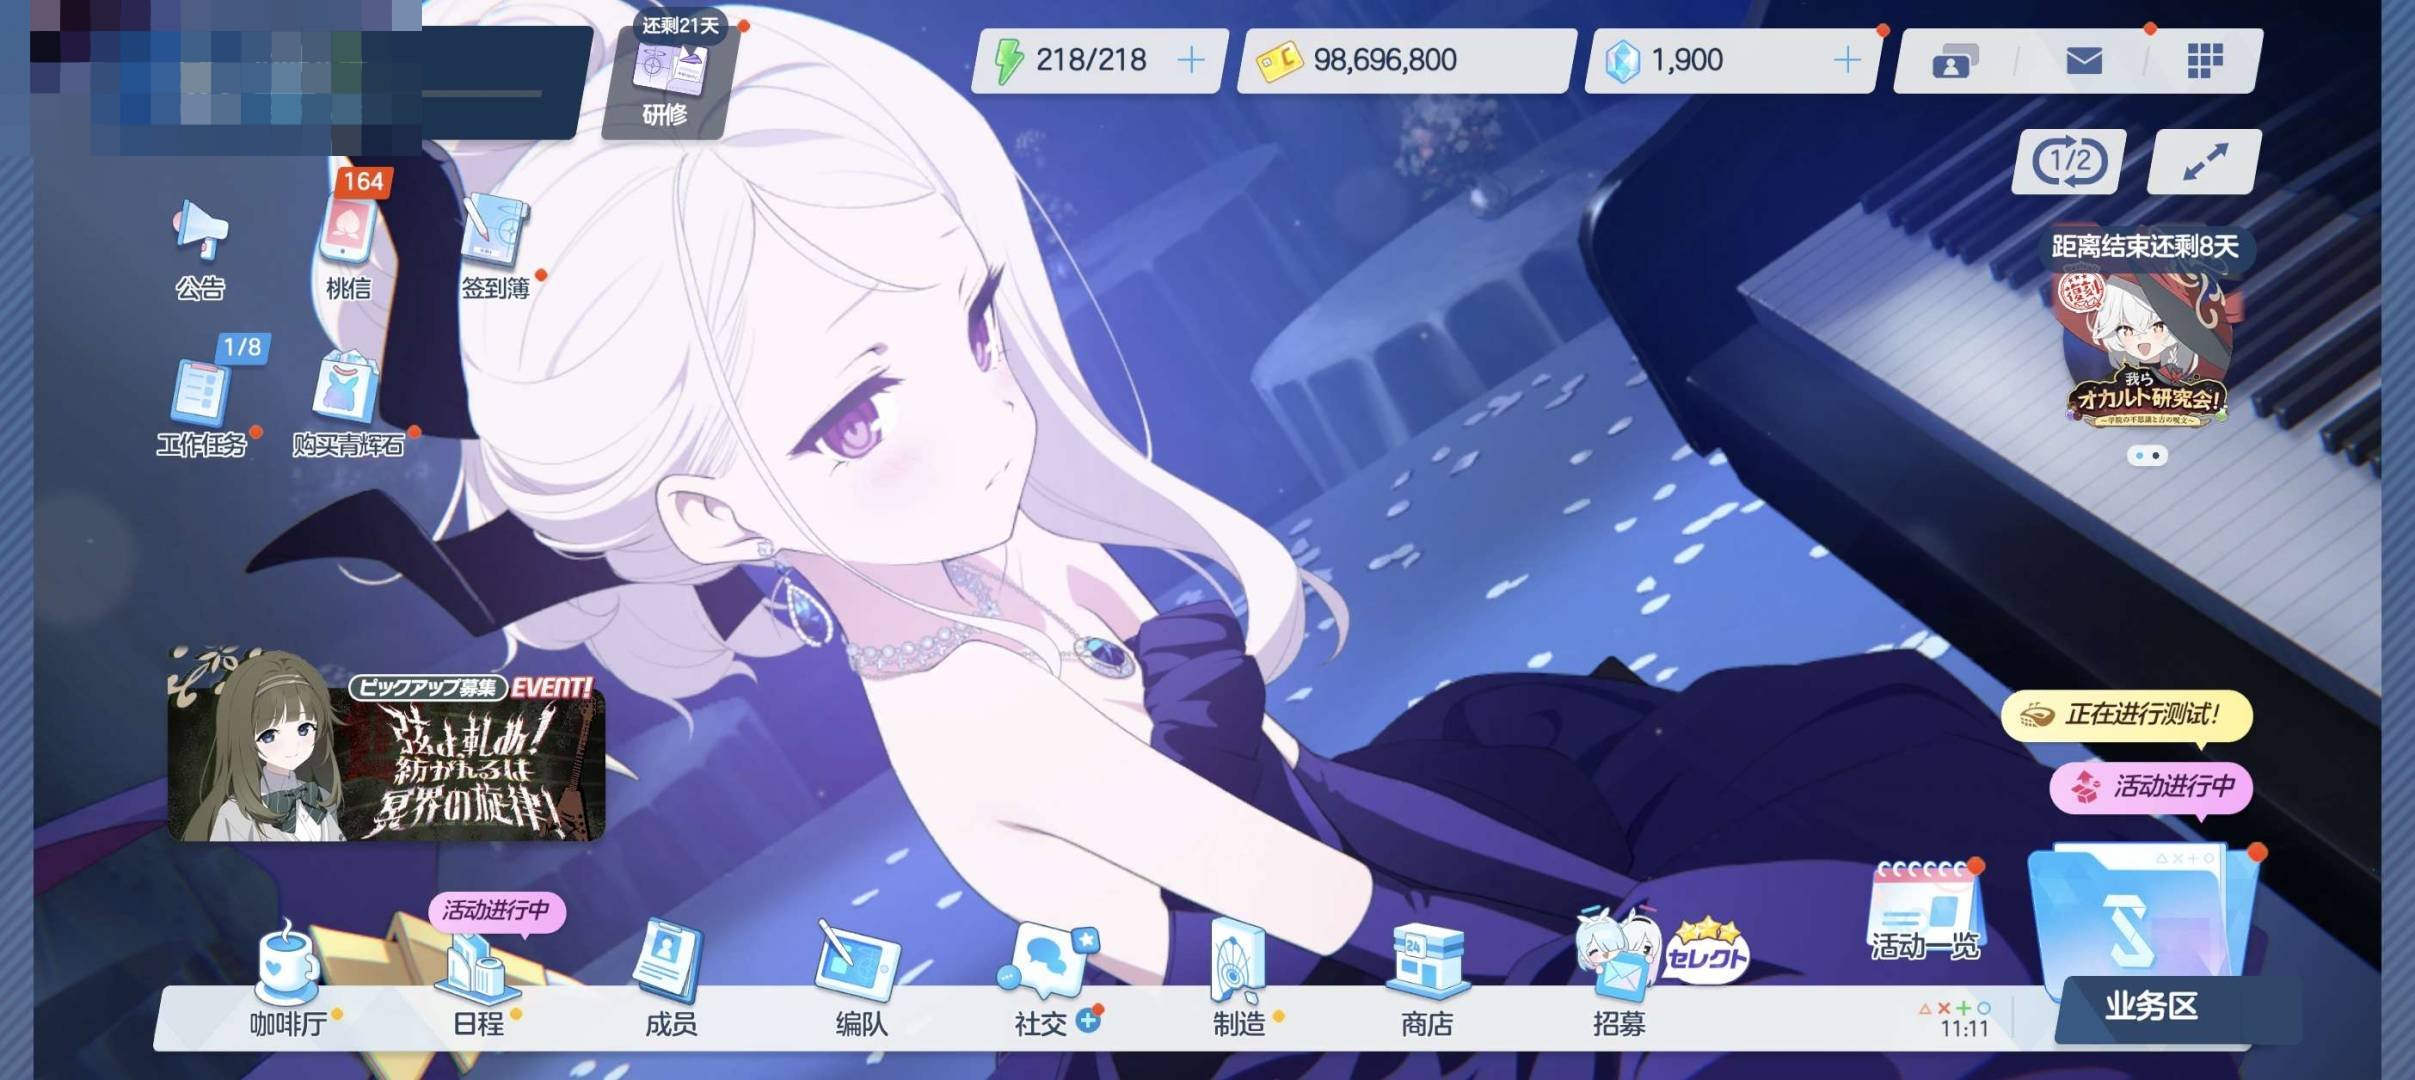Tap the セレクト selection badge above 招募
This screenshot has height=1080, width=2415.
[x=1707, y=950]
